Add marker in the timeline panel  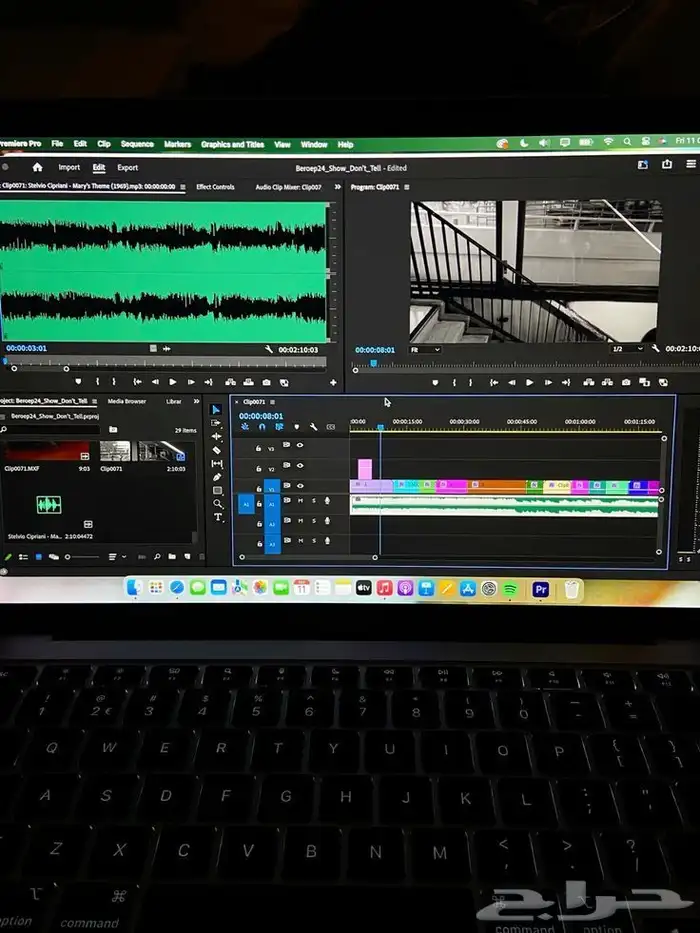[x=297, y=427]
